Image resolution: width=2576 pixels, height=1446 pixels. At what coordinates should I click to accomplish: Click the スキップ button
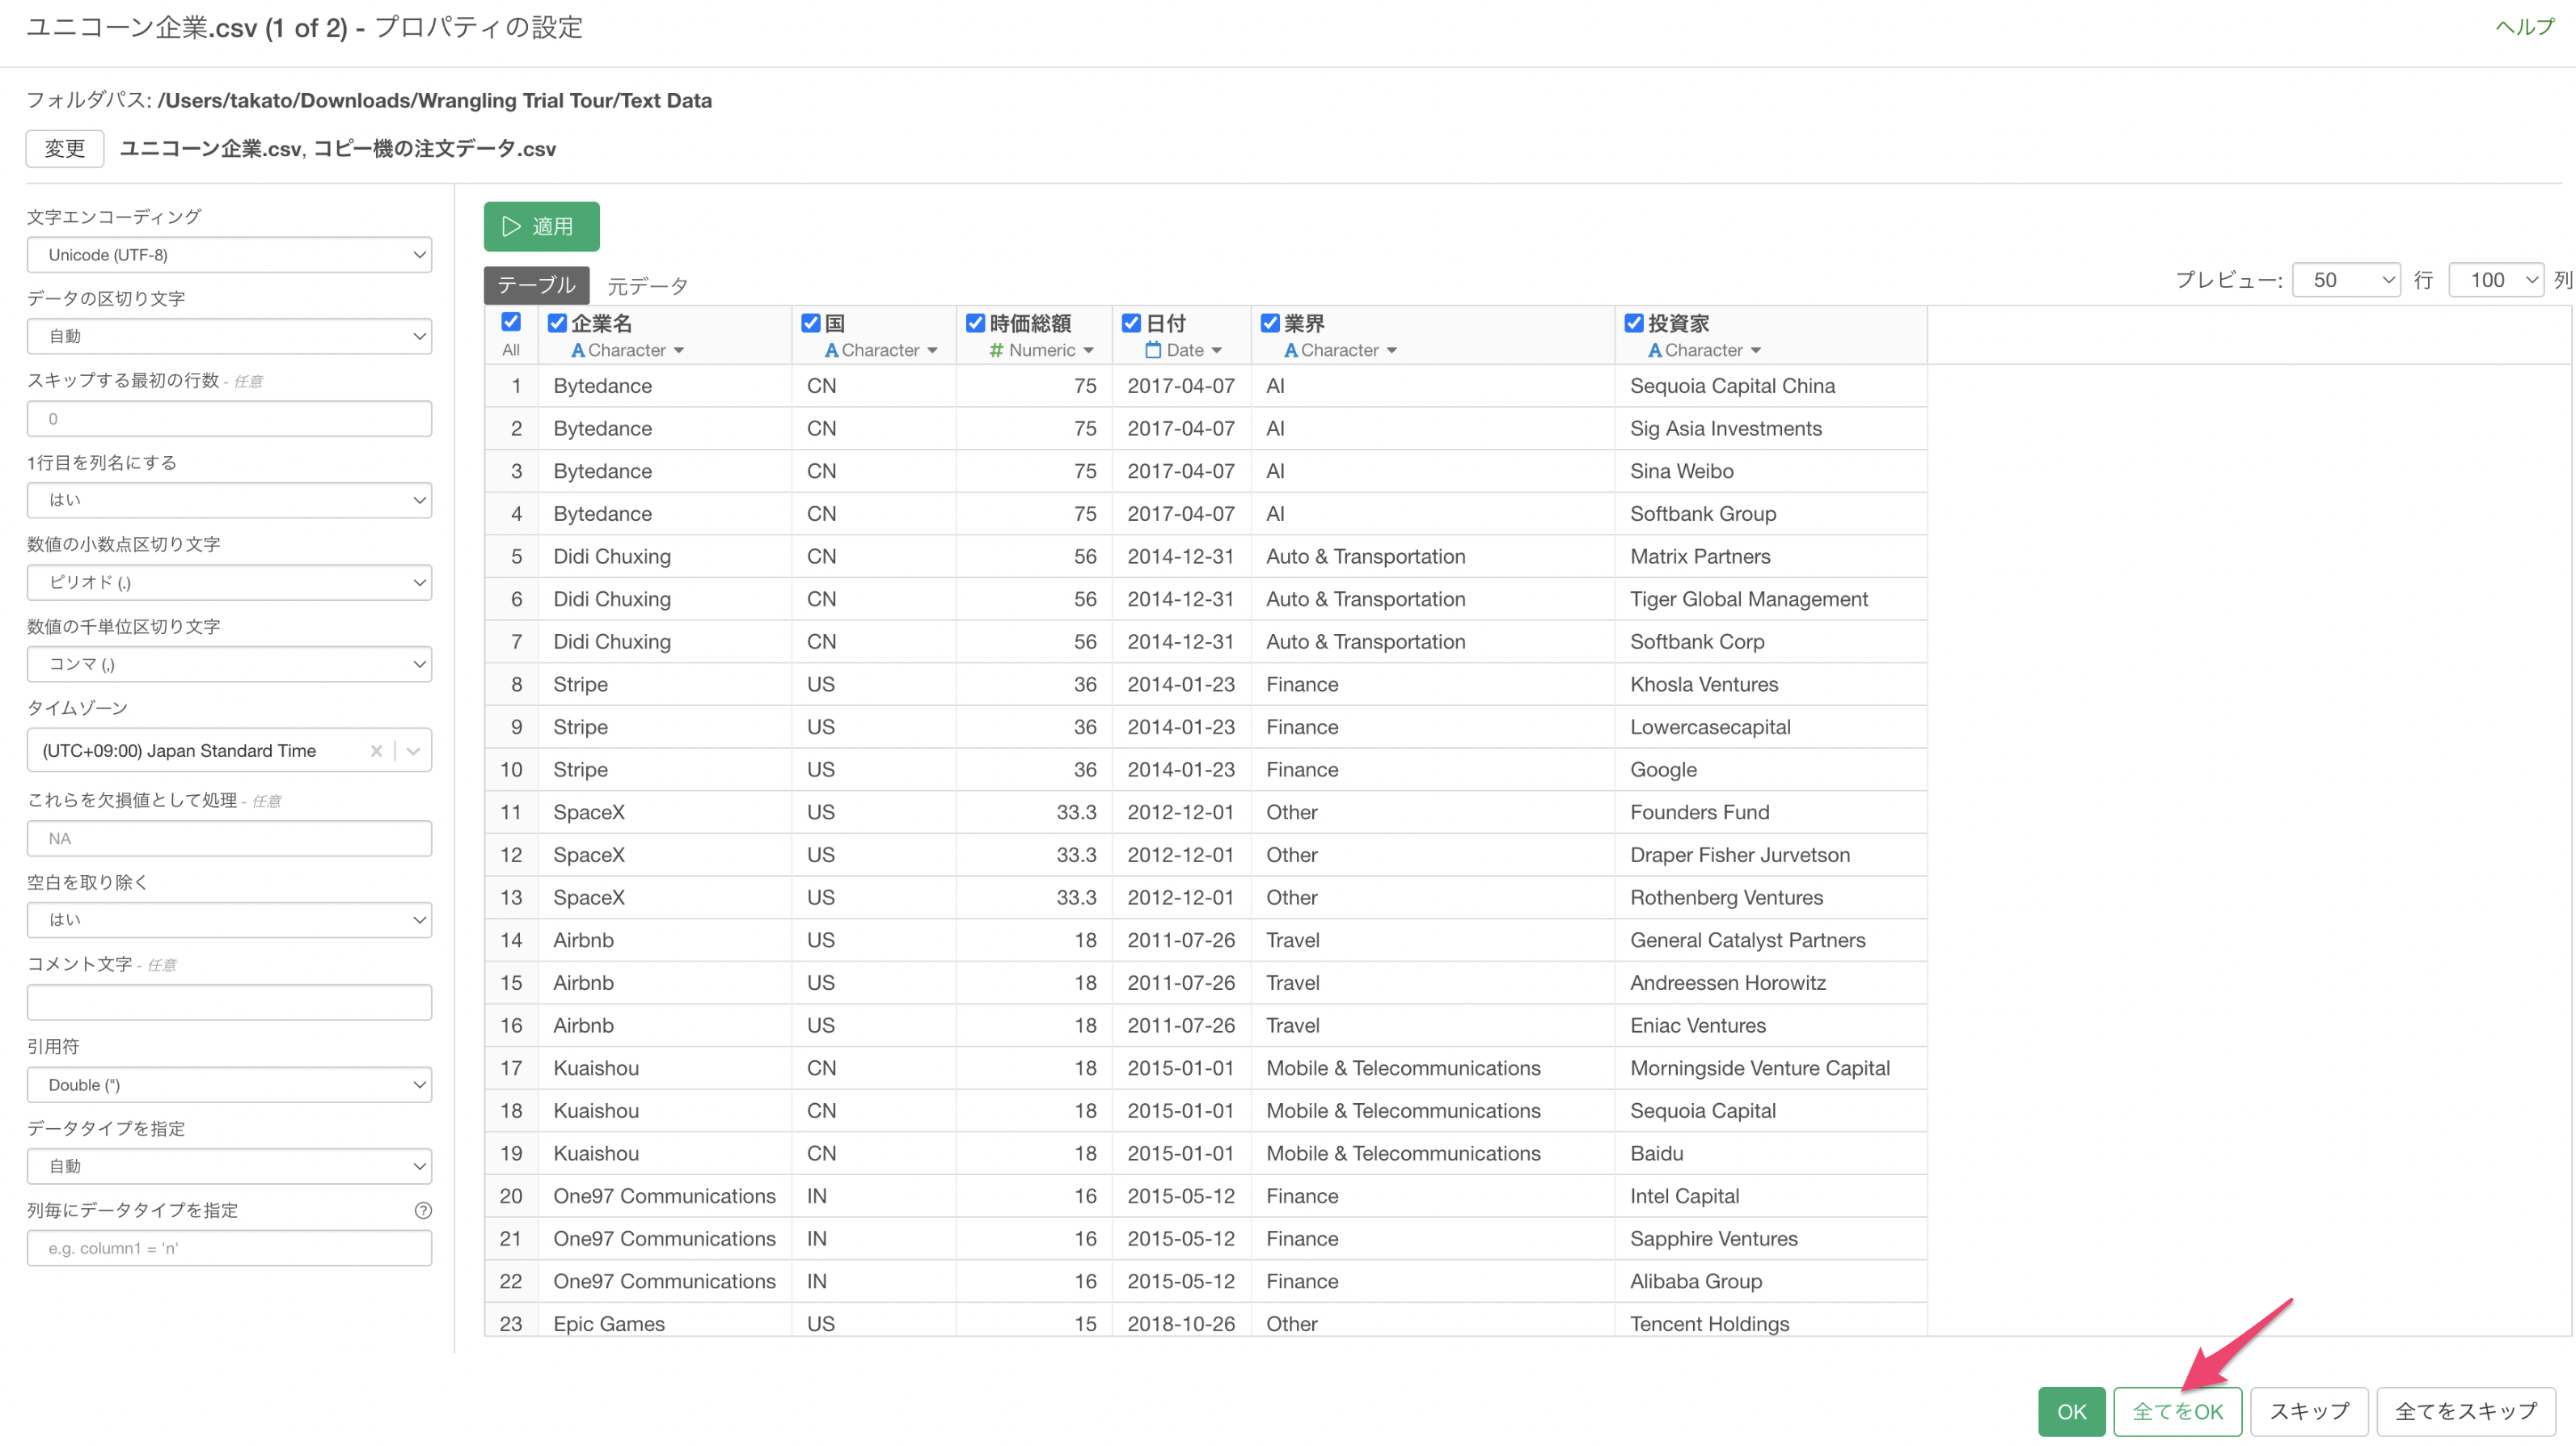[2309, 1412]
